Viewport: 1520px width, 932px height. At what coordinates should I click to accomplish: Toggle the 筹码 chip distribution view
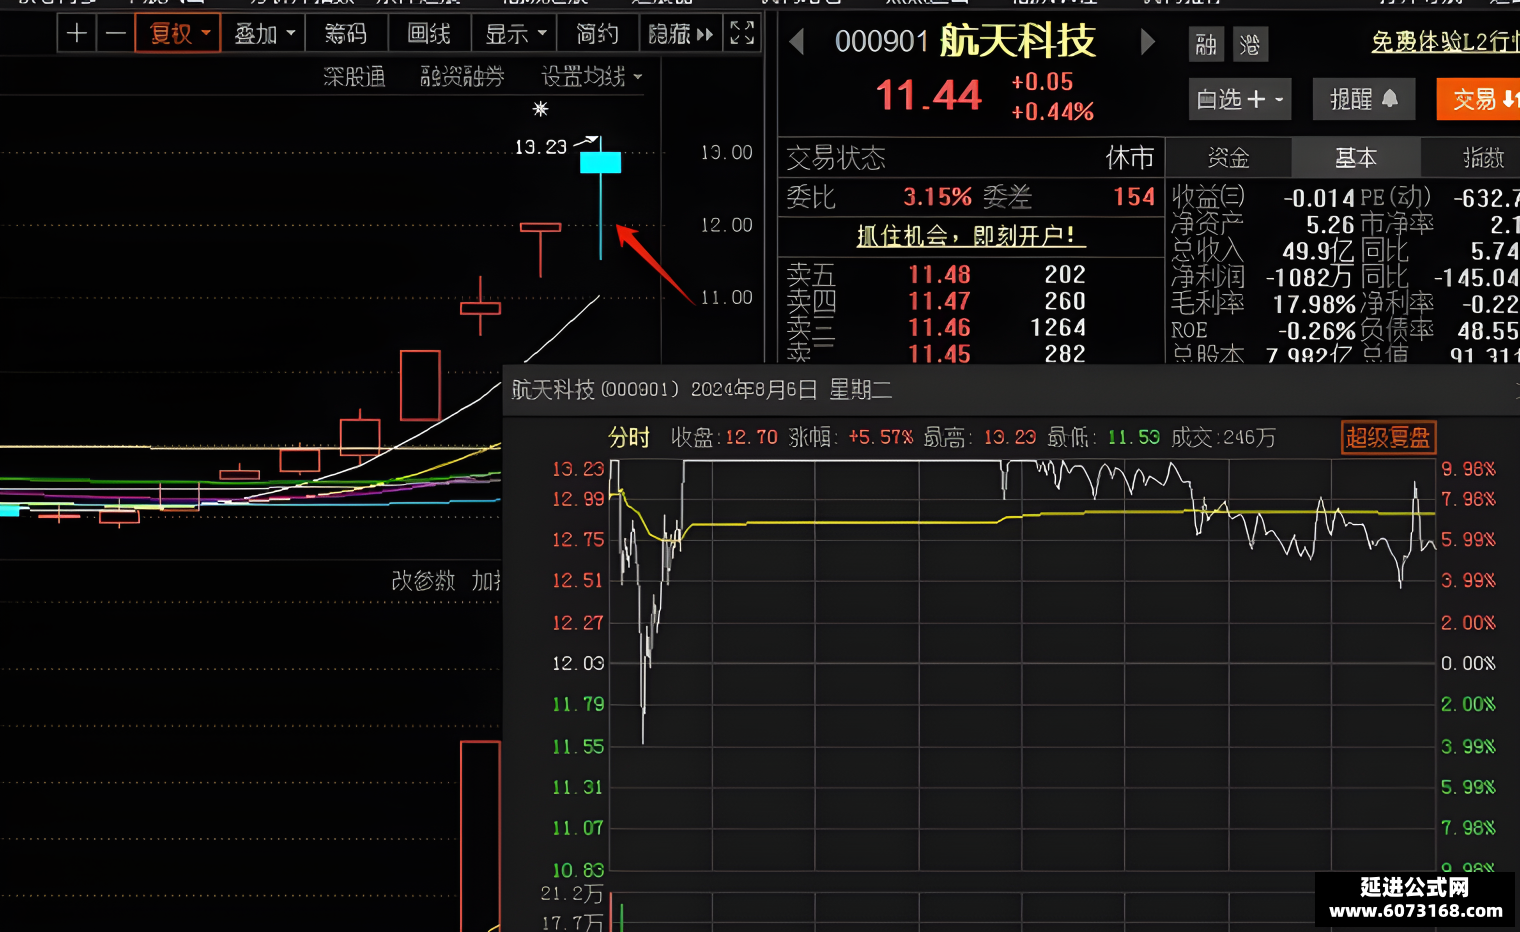coord(346,34)
